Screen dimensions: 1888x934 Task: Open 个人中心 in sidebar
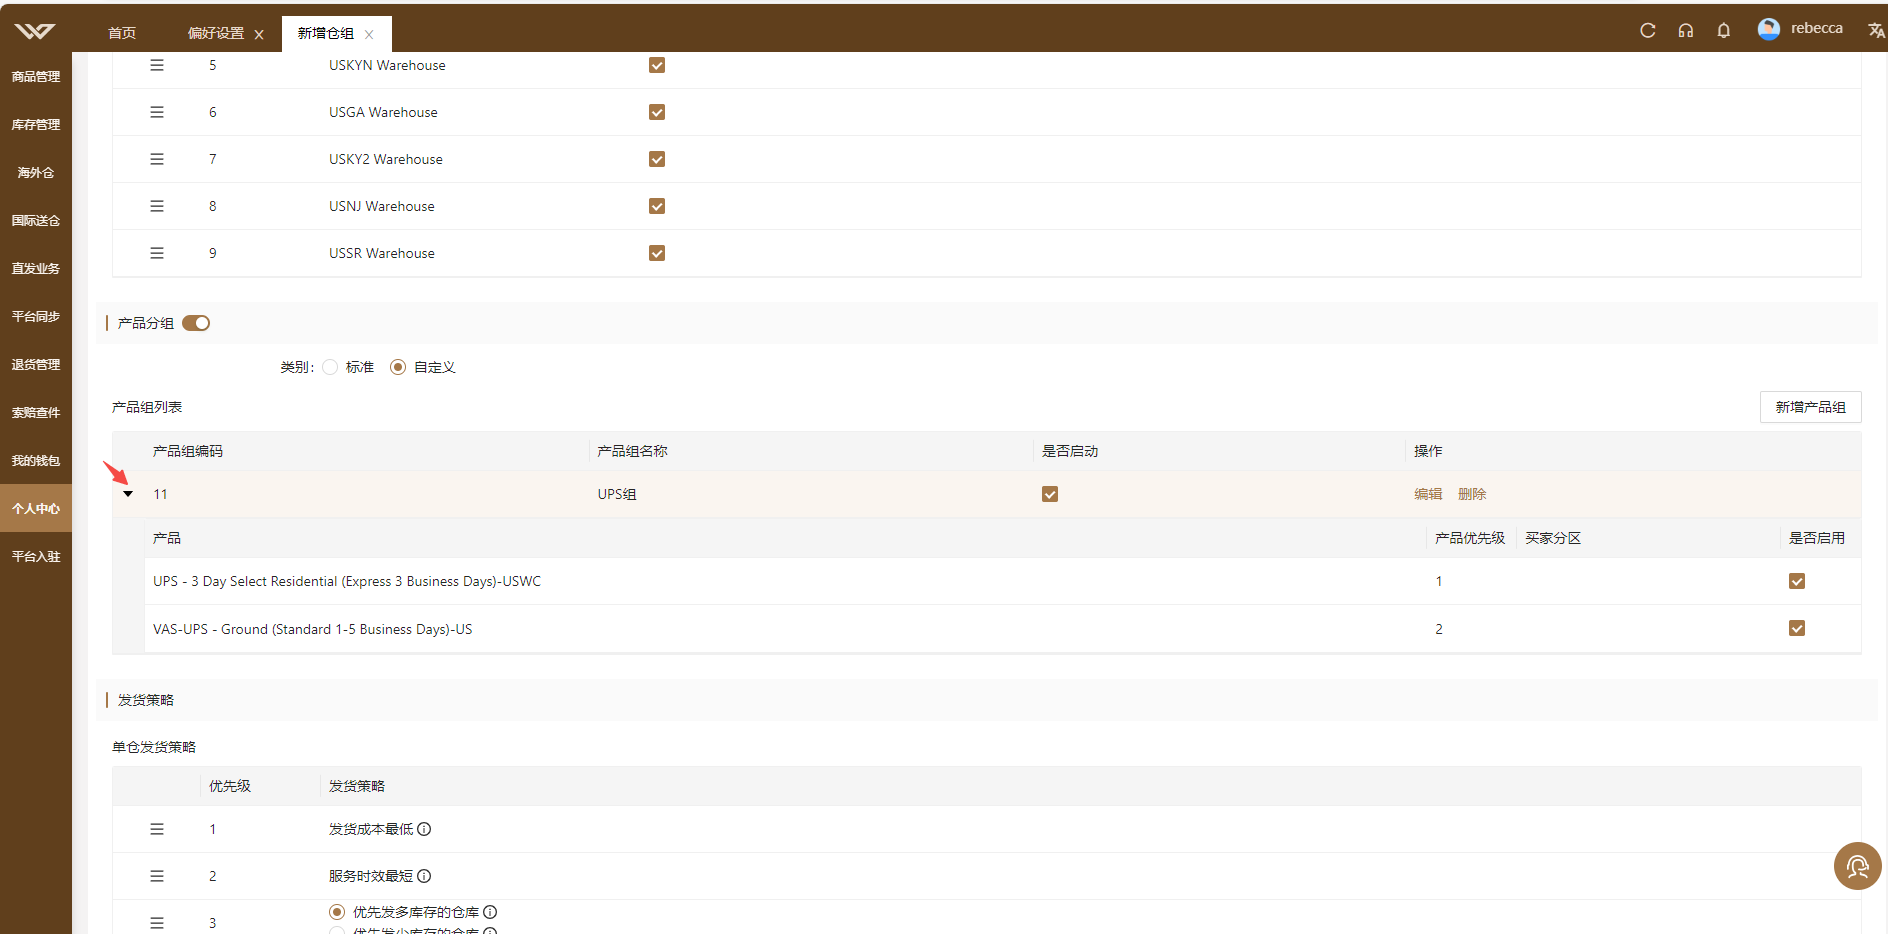(36, 508)
